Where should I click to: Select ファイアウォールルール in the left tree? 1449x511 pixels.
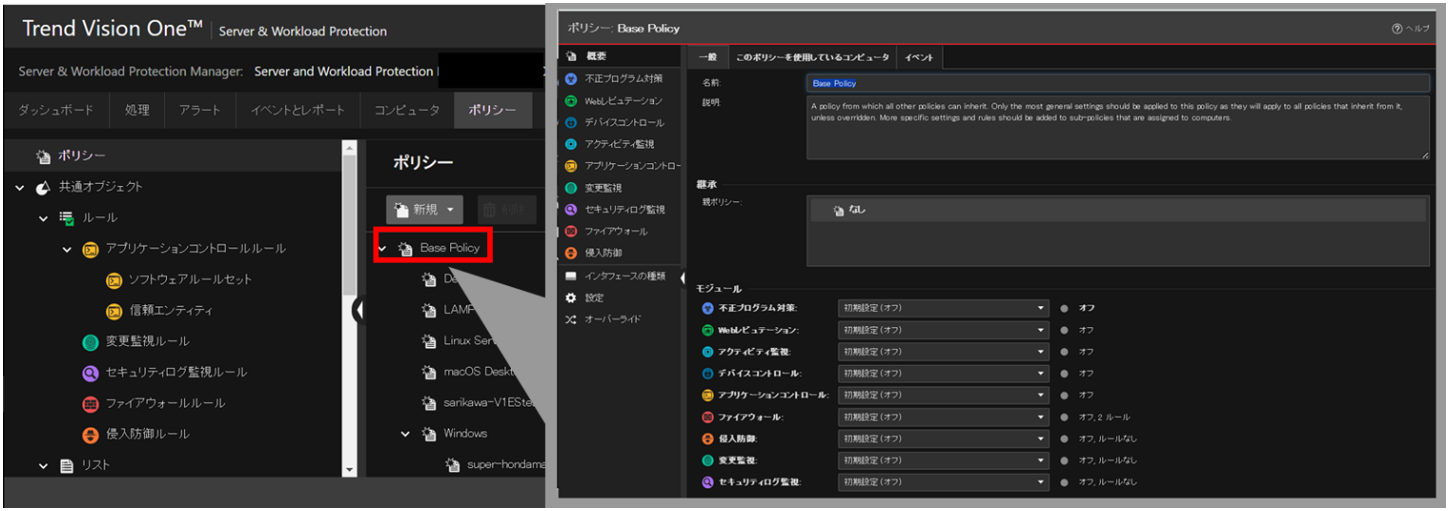point(165,403)
